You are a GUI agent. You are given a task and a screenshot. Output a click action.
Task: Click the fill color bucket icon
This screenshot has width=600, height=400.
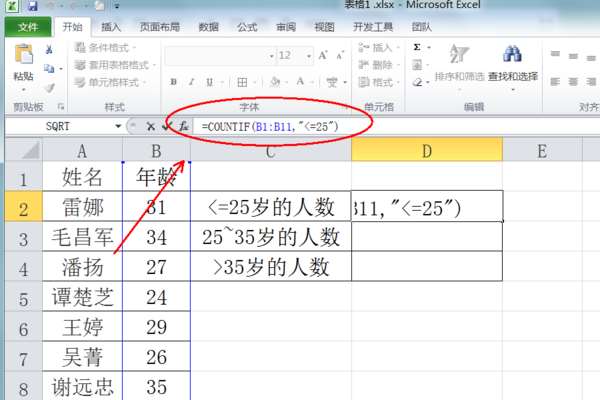point(275,82)
